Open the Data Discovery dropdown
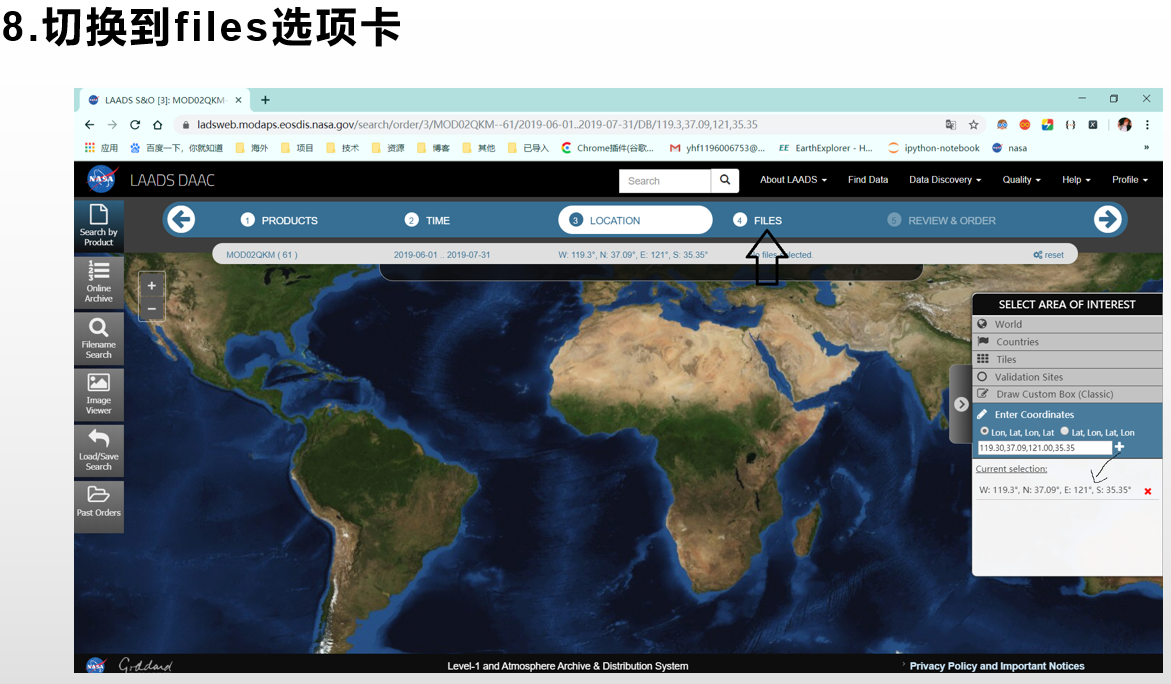This screenshot has height=684, width=1171. (943, 179)
